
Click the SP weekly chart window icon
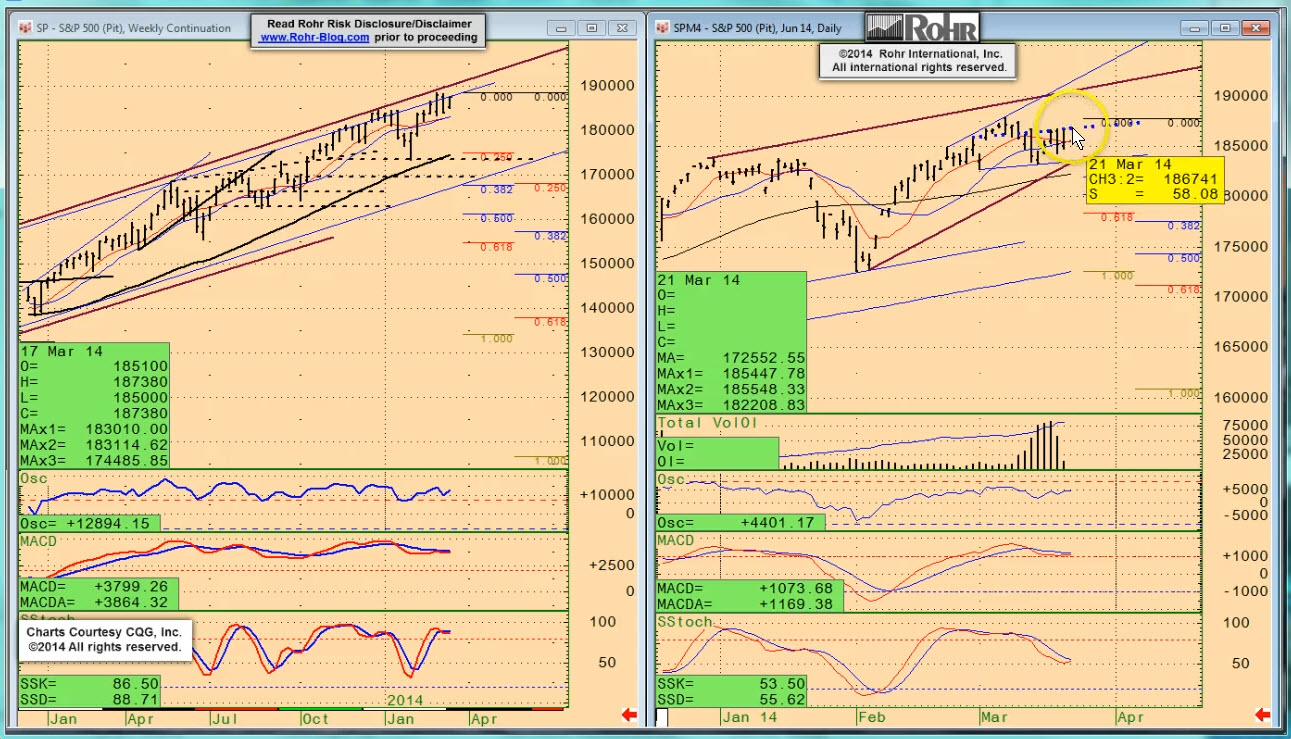(25, 28)
